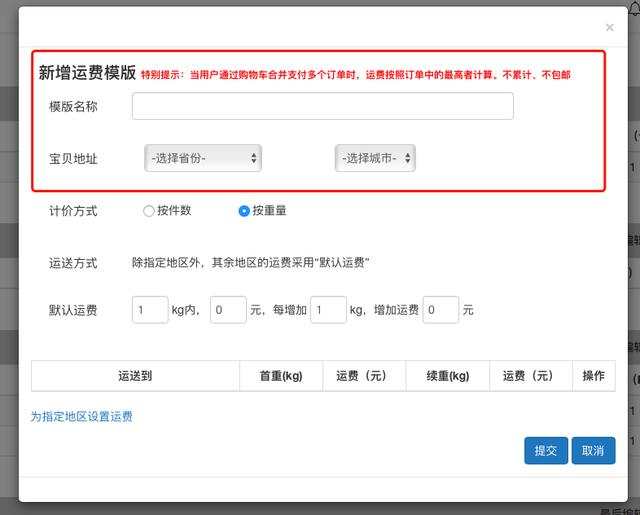640x515 pixels.
Task: Click the 首重(kg) column header
Action: click(281, 376)
